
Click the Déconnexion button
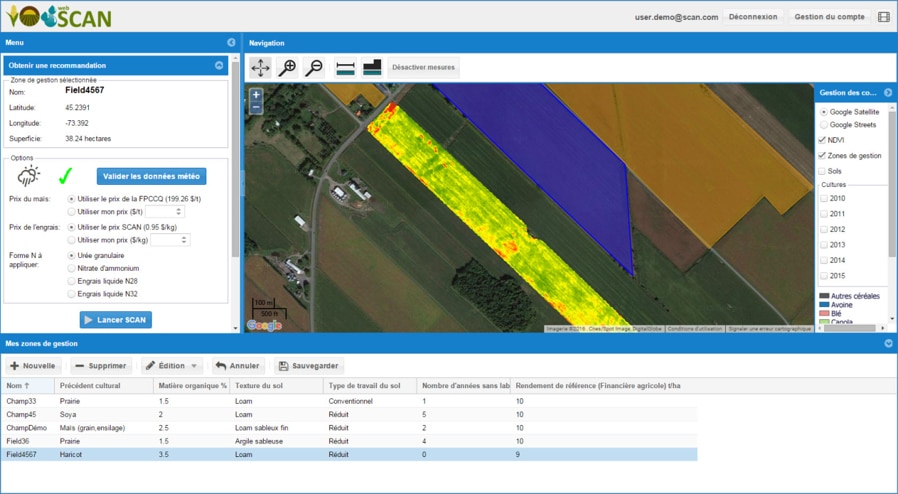[x=753, y=17]
